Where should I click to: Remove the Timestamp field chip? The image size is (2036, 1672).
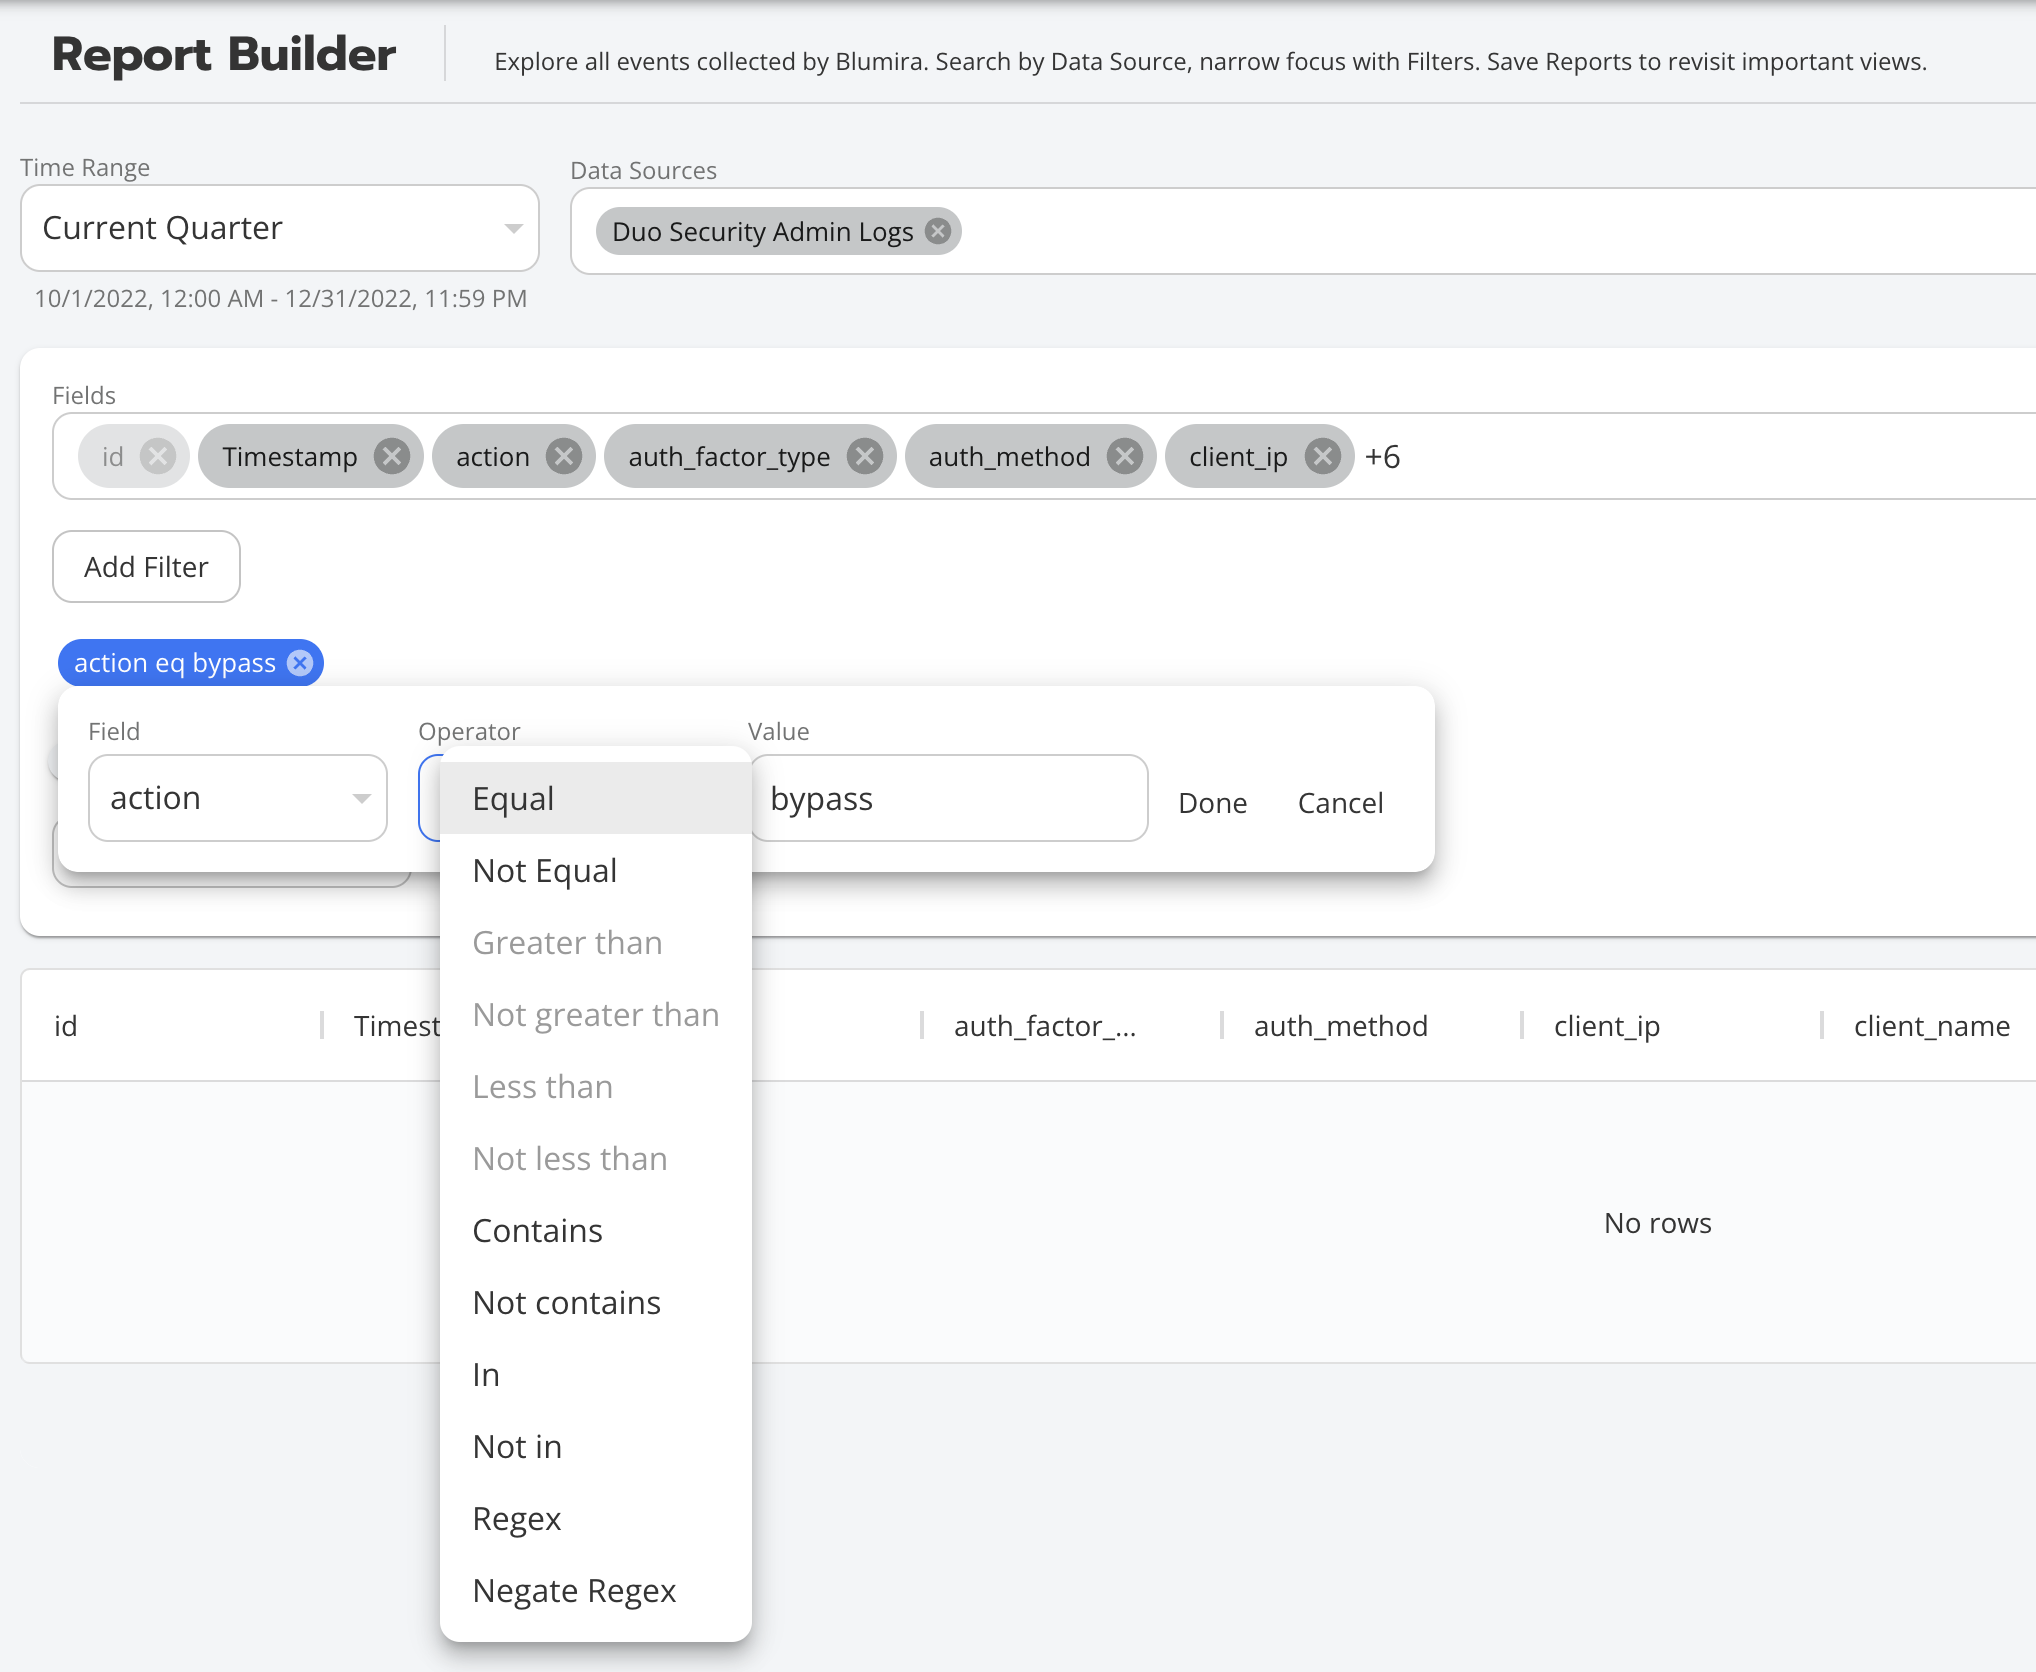click(x=391, y=457)
